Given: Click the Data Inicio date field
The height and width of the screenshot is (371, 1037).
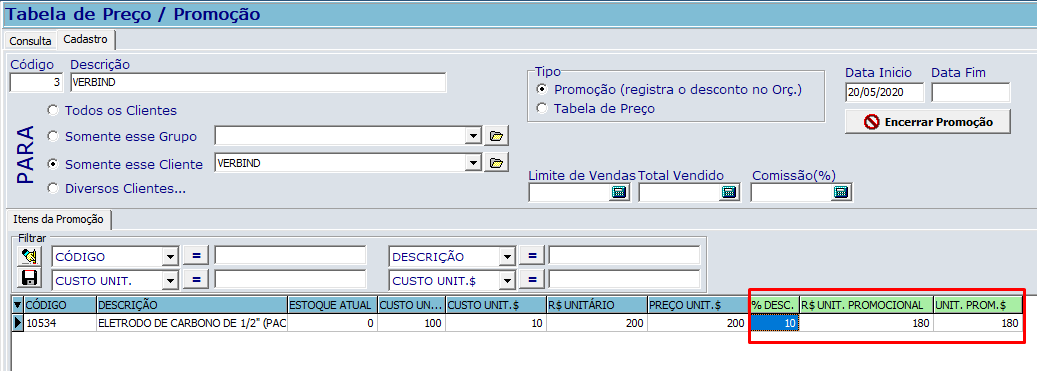Looking at the screenshot, I should pos(884,92).
